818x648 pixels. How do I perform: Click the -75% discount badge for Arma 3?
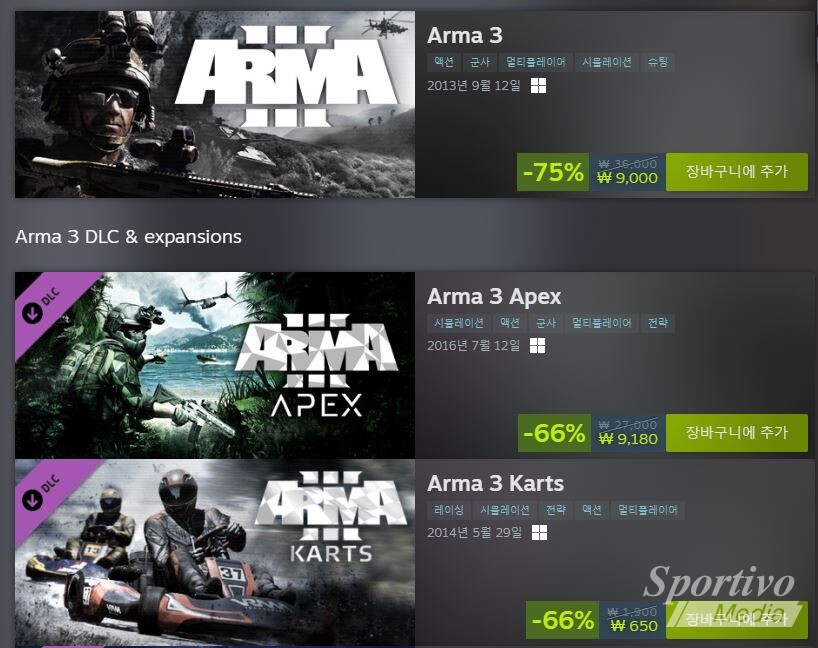click(x=553, y=172)
